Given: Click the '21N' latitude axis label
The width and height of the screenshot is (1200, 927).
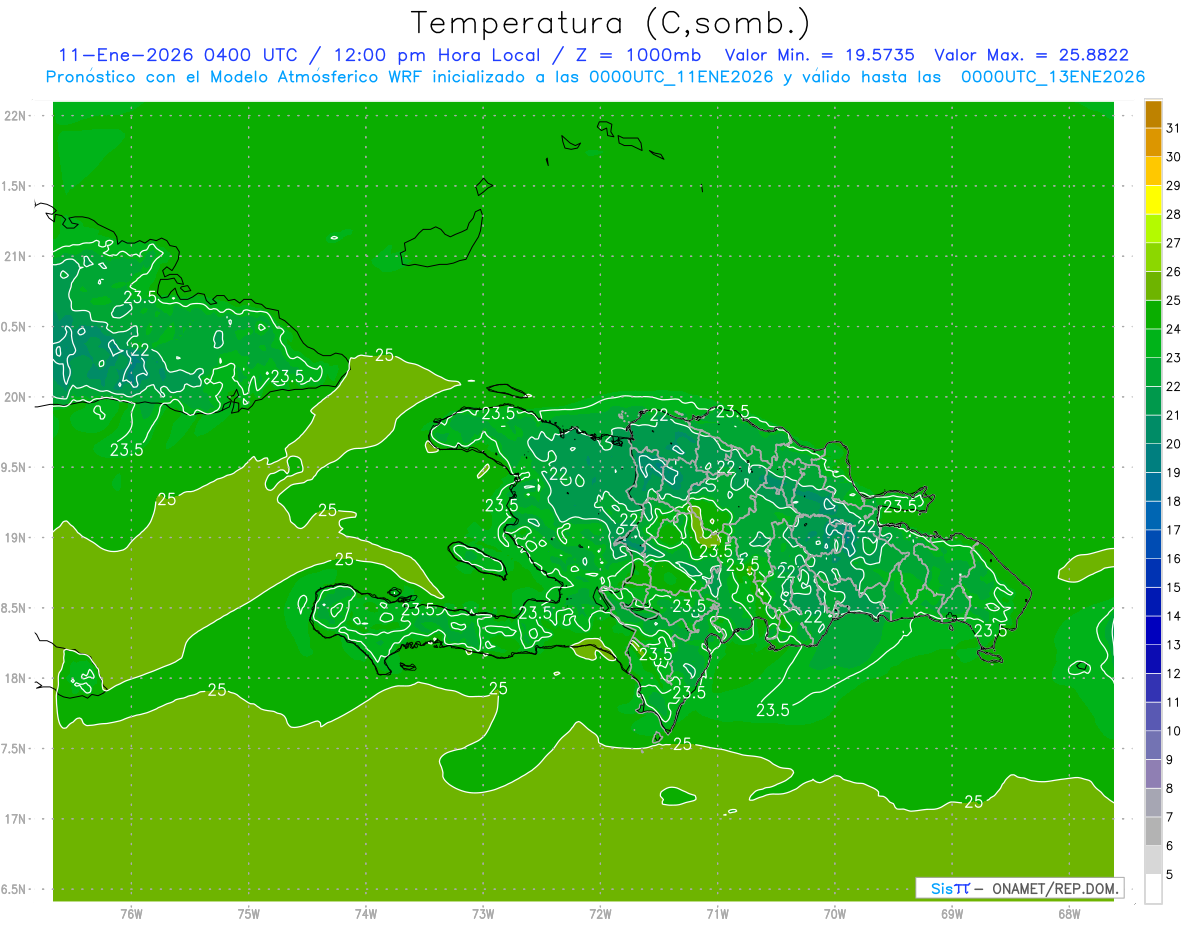Looking at the screenshot, I should pyautogui.click(x=16, y=256).
